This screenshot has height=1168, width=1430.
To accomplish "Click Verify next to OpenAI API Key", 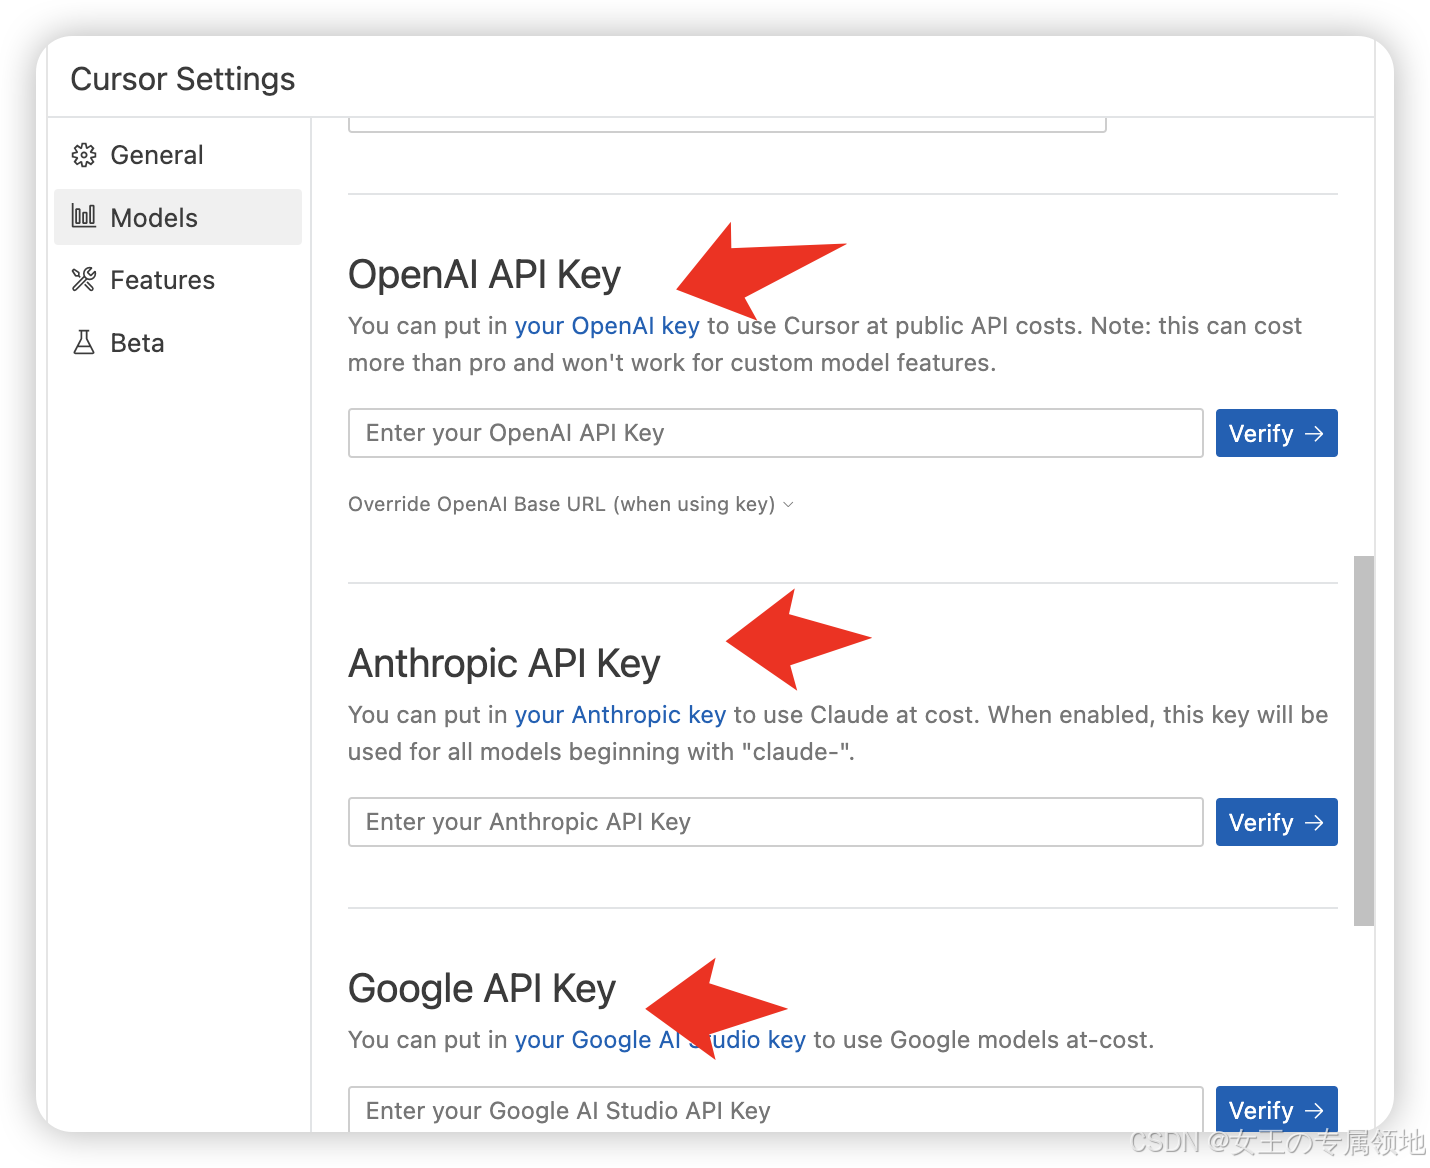I will click(1276, 433).
